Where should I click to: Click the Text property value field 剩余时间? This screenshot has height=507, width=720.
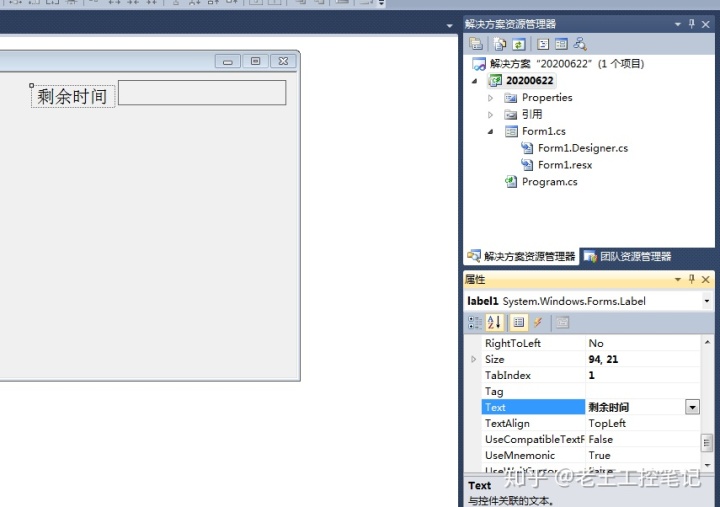(x=635, y=407)
